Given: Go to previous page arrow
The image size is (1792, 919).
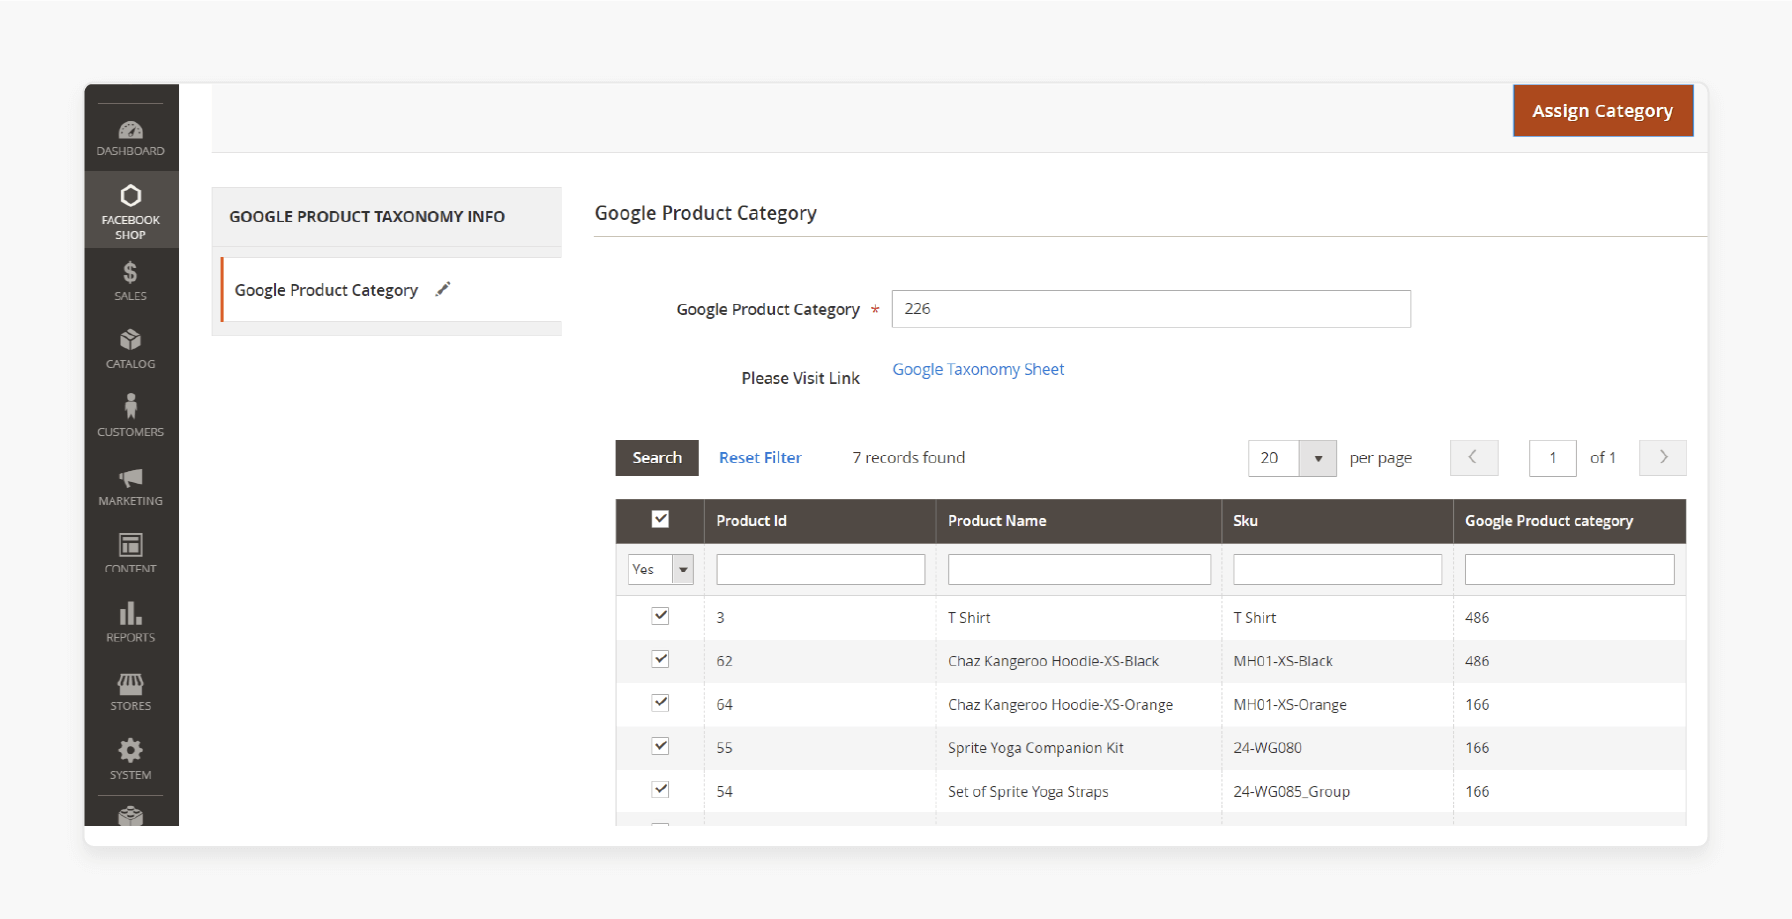Looking at the screenshot, I should (x=1474, y=458).
